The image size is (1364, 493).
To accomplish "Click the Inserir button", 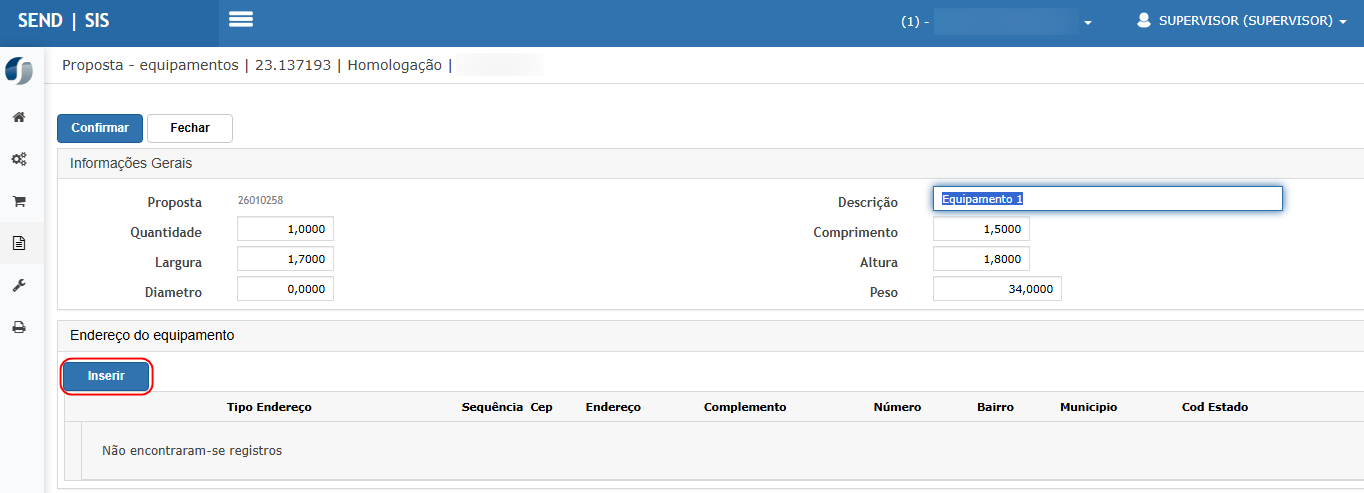I will [x=107, y=376].
